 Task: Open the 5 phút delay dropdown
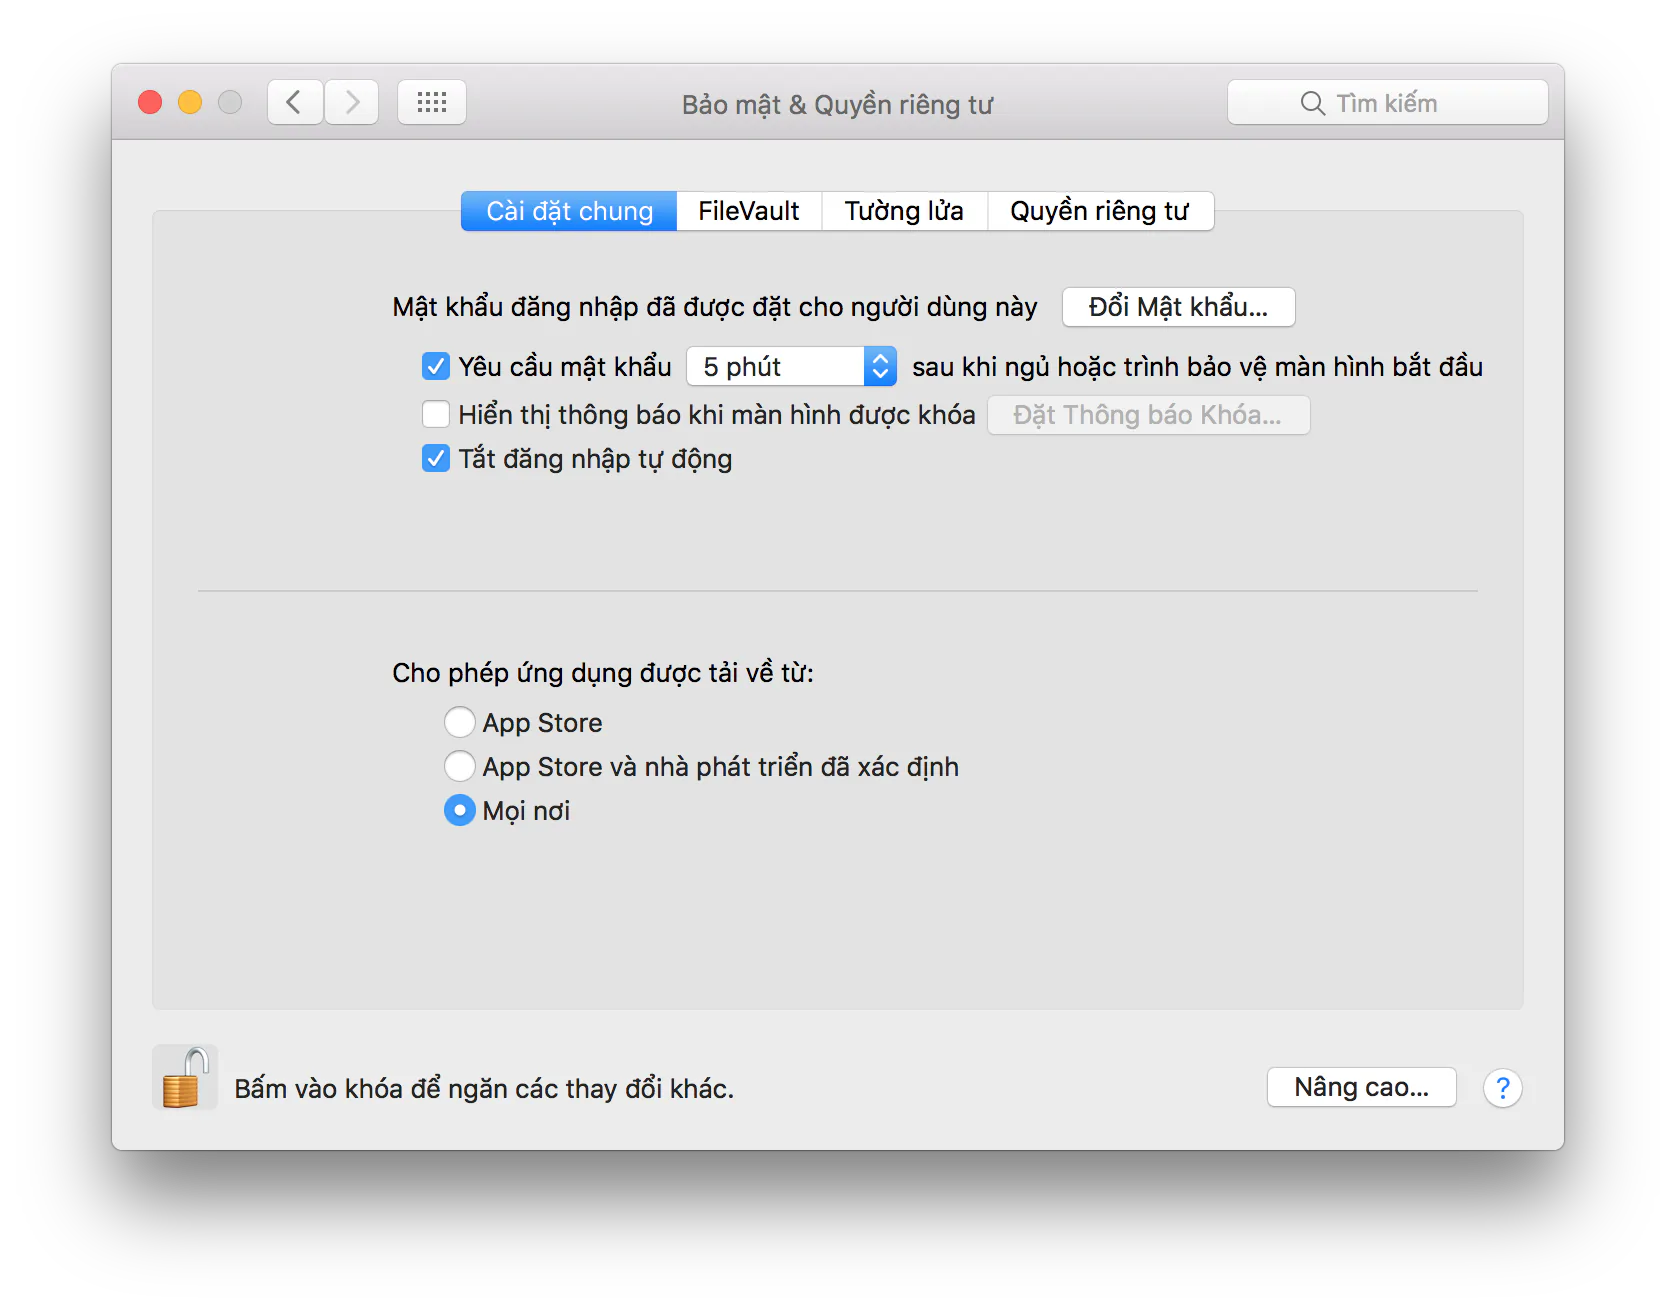(x=791, y=366)
